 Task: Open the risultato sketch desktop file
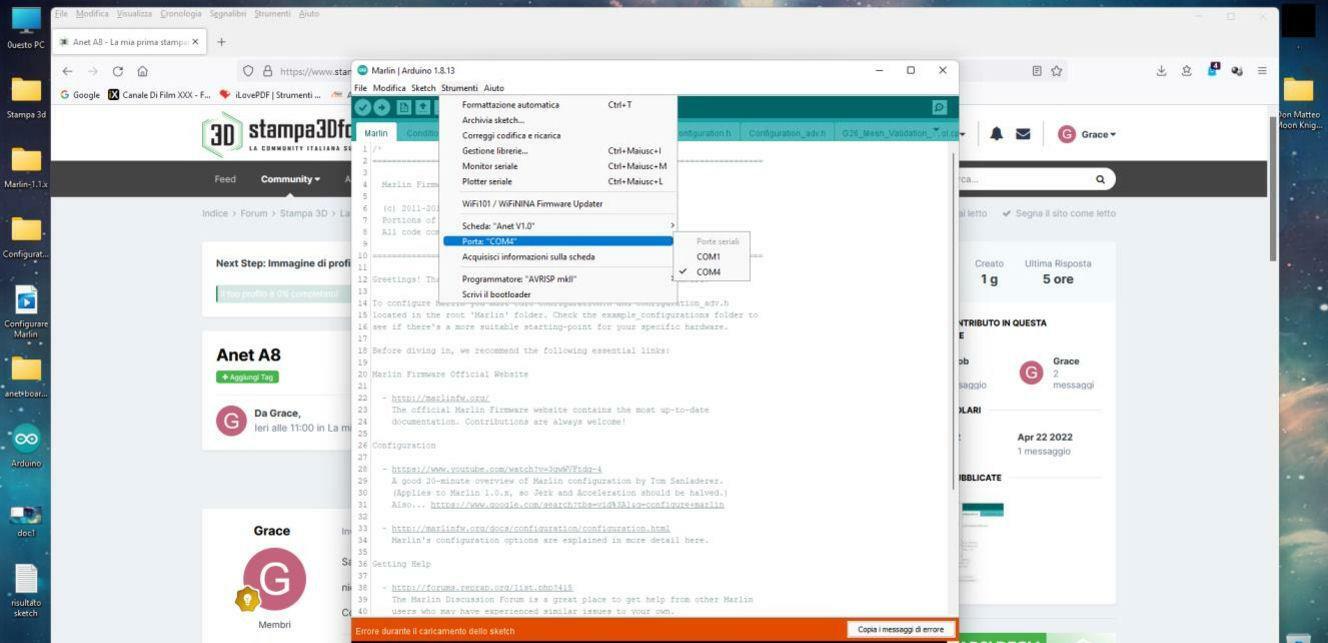[x=26, y=591]
